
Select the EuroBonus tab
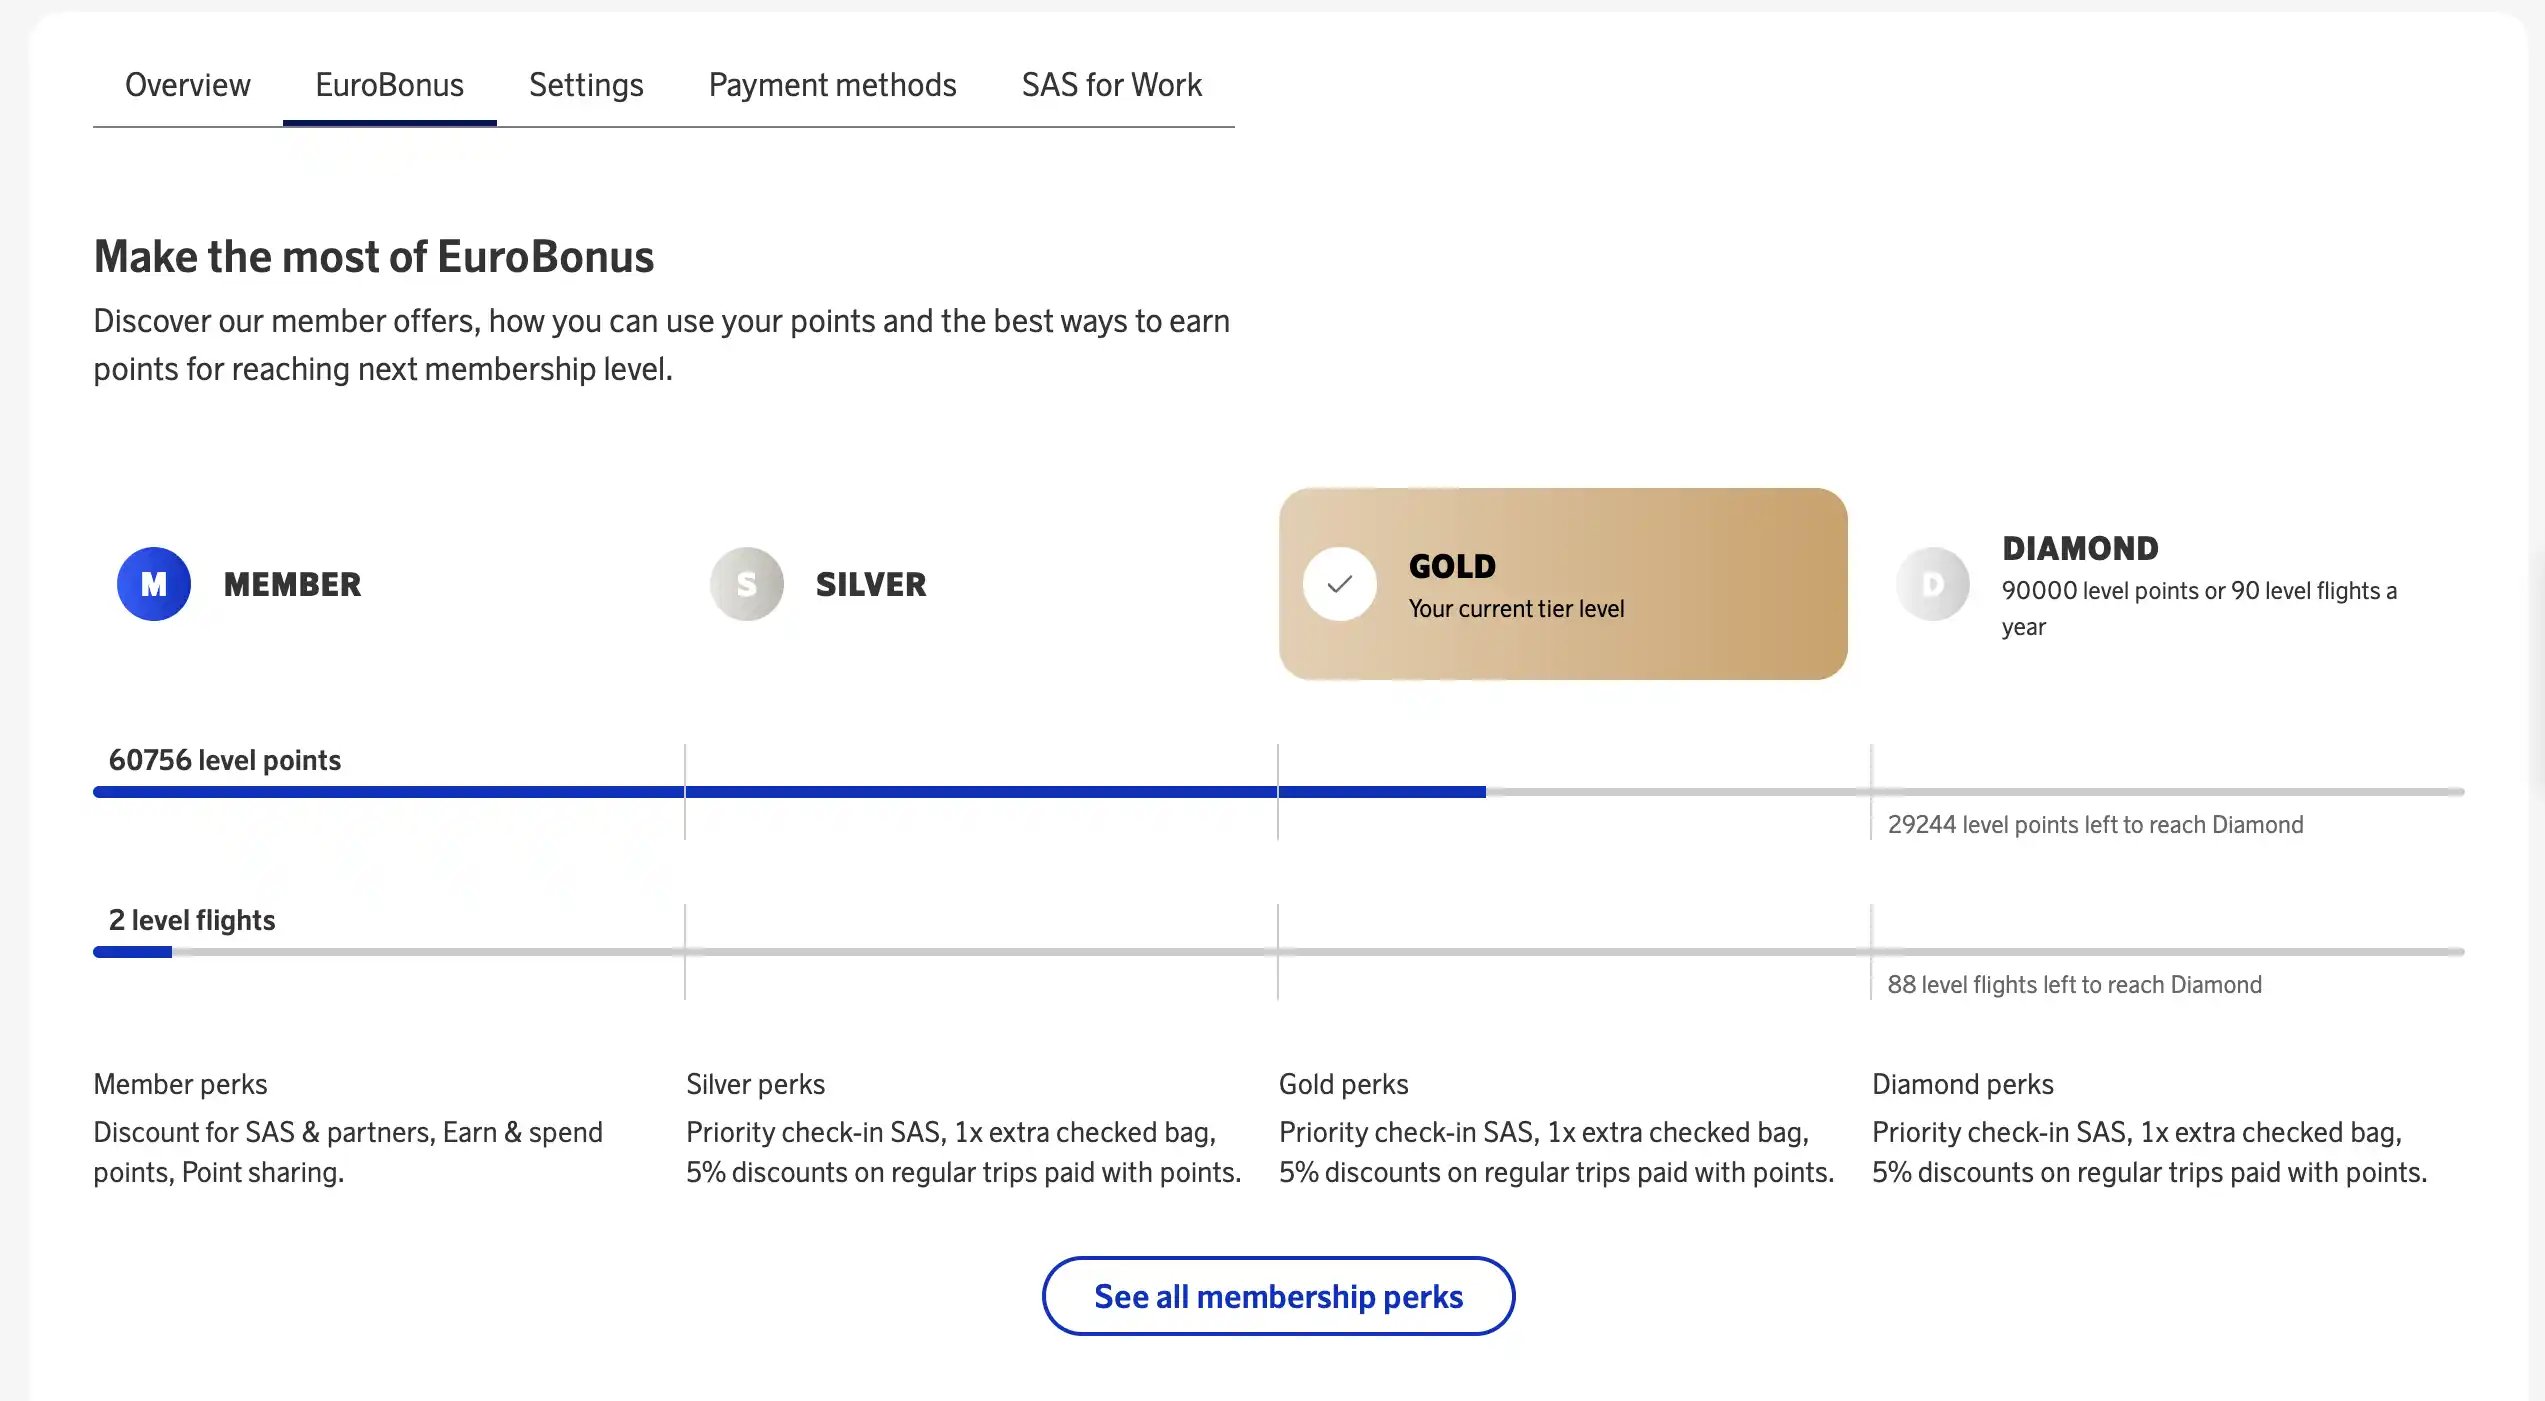click(389, 85)
